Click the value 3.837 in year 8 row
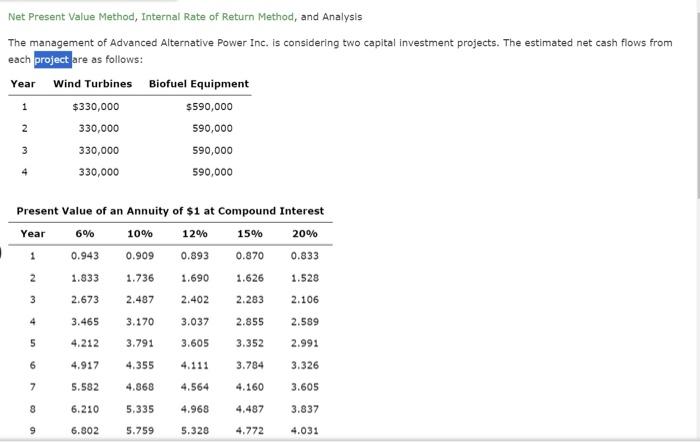Viewport: 700px width, 442px height. pos(305,409)
